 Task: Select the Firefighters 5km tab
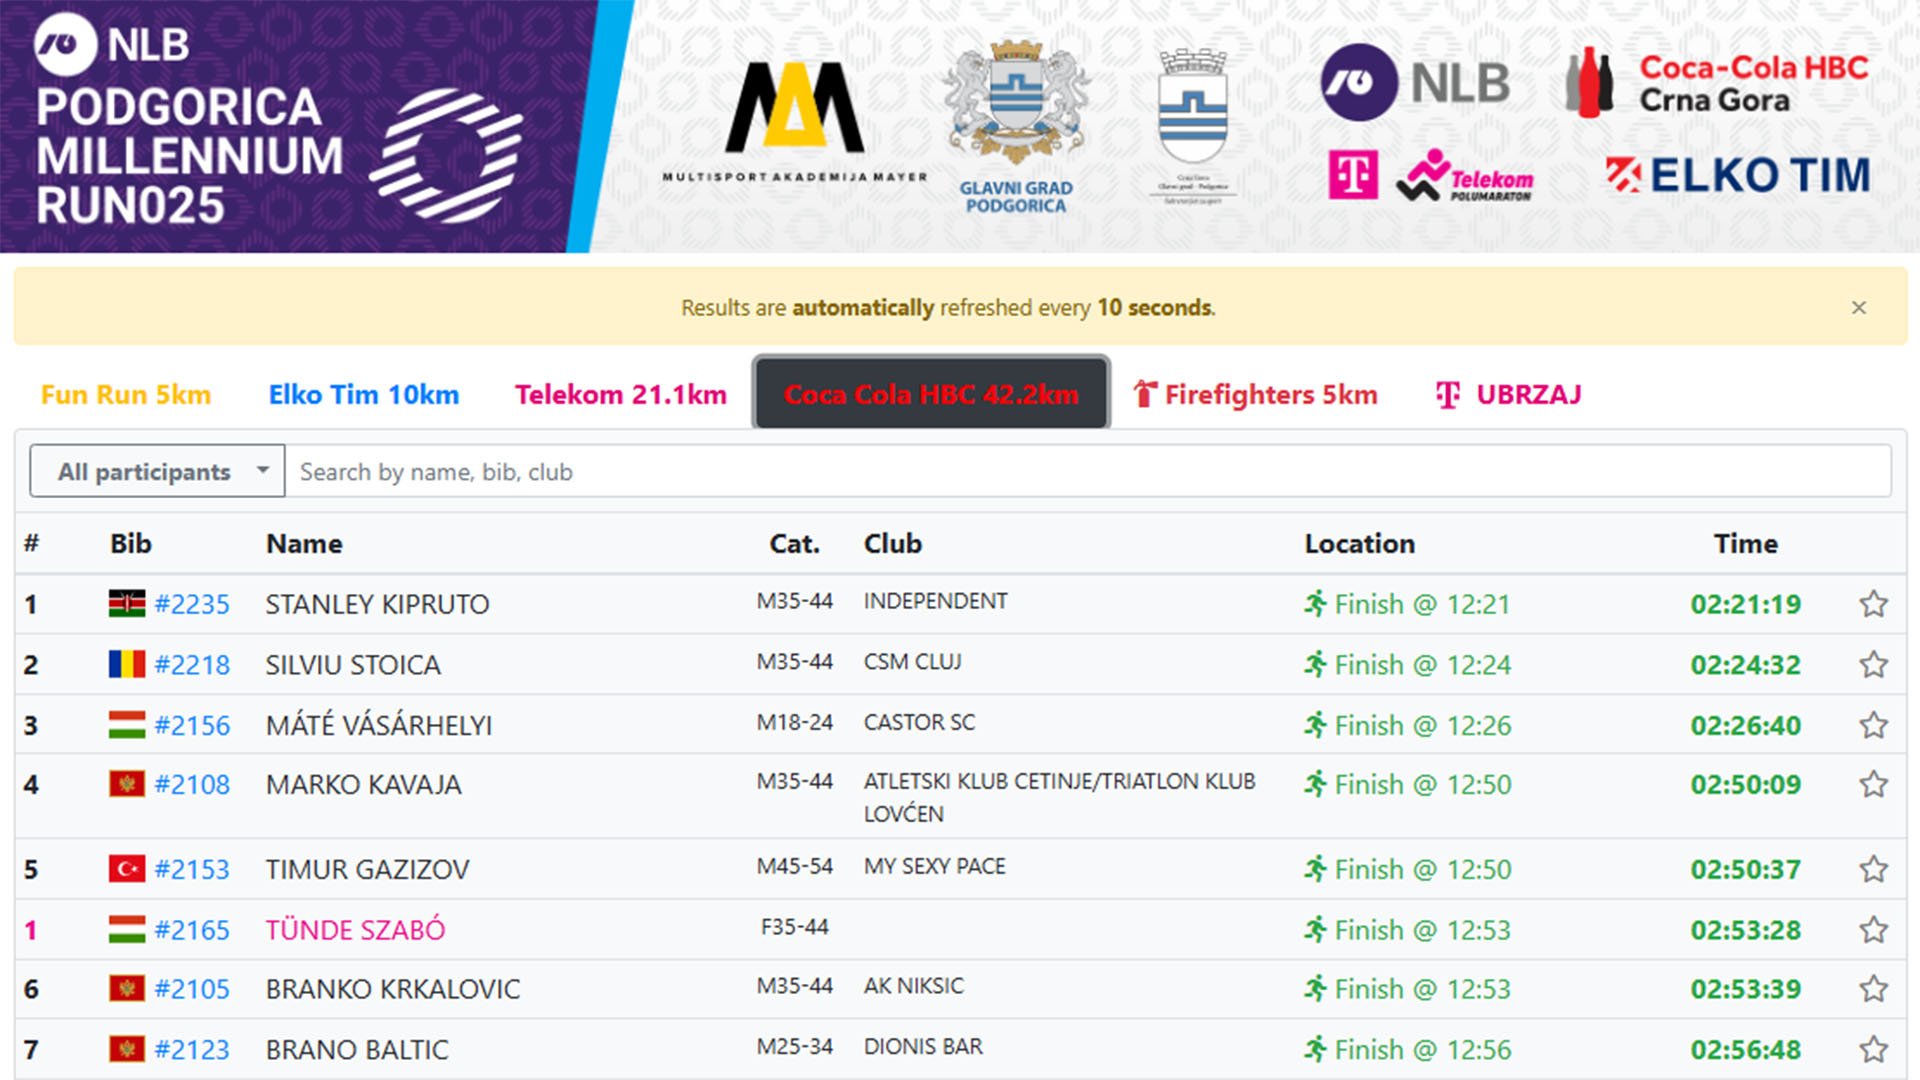click(x=1255, y=395)
